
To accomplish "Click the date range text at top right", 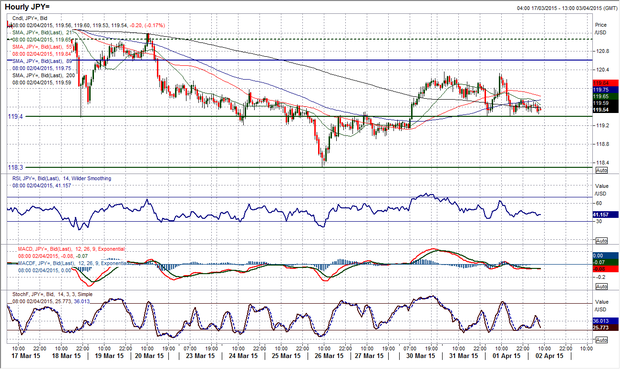I will pos(567,8).
